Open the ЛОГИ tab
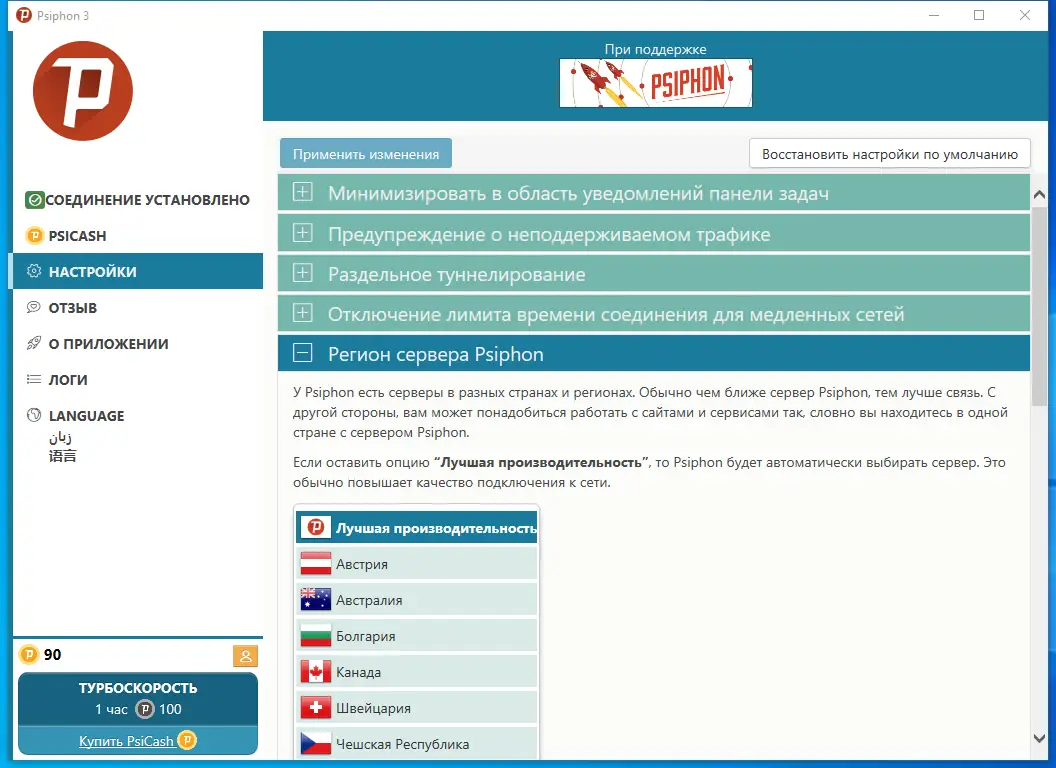This screenshot has height=768, width=1056. (x=137, y=379)
